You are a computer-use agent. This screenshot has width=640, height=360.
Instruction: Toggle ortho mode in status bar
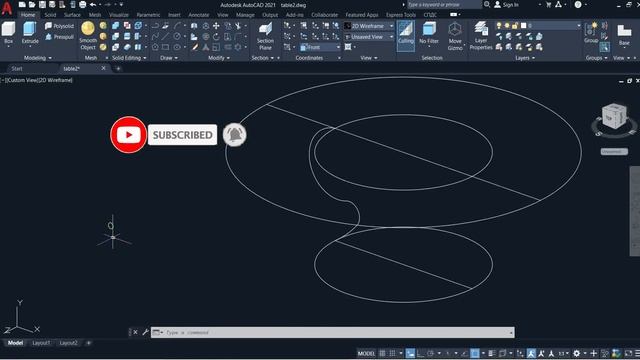[420, 353]
